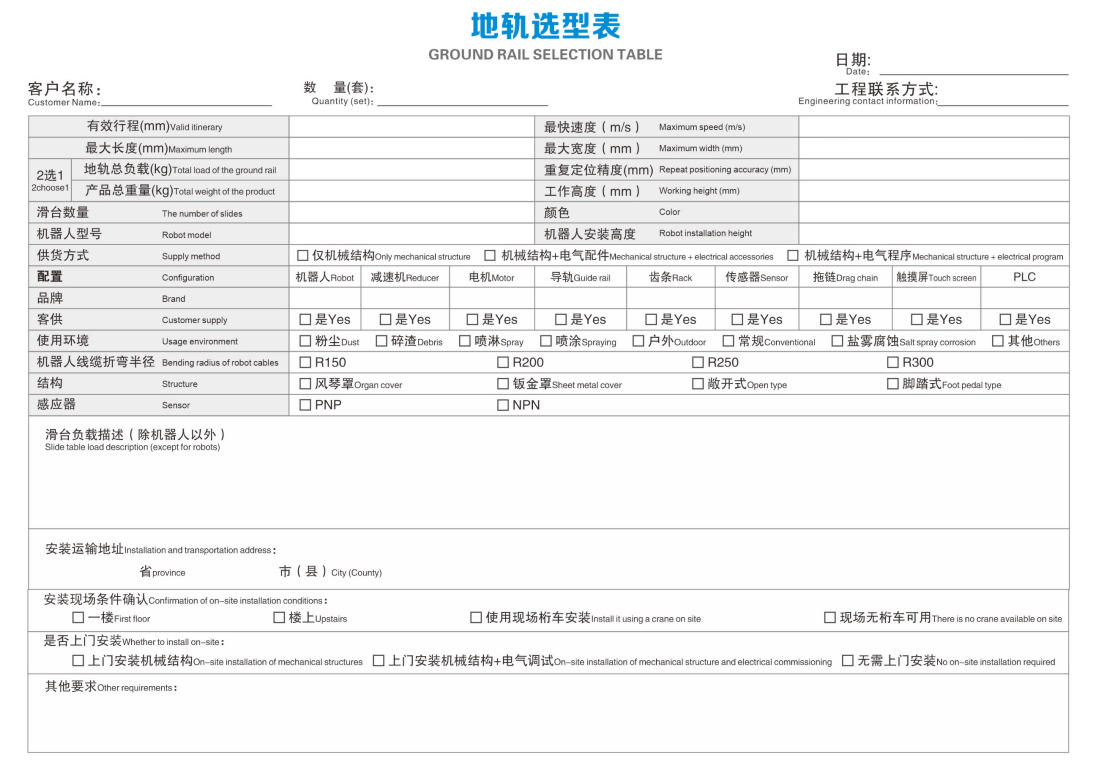Screen dimensions: 1094x765
Task: Tick the Salt spray corrosion checkbox
Action: 838,341
